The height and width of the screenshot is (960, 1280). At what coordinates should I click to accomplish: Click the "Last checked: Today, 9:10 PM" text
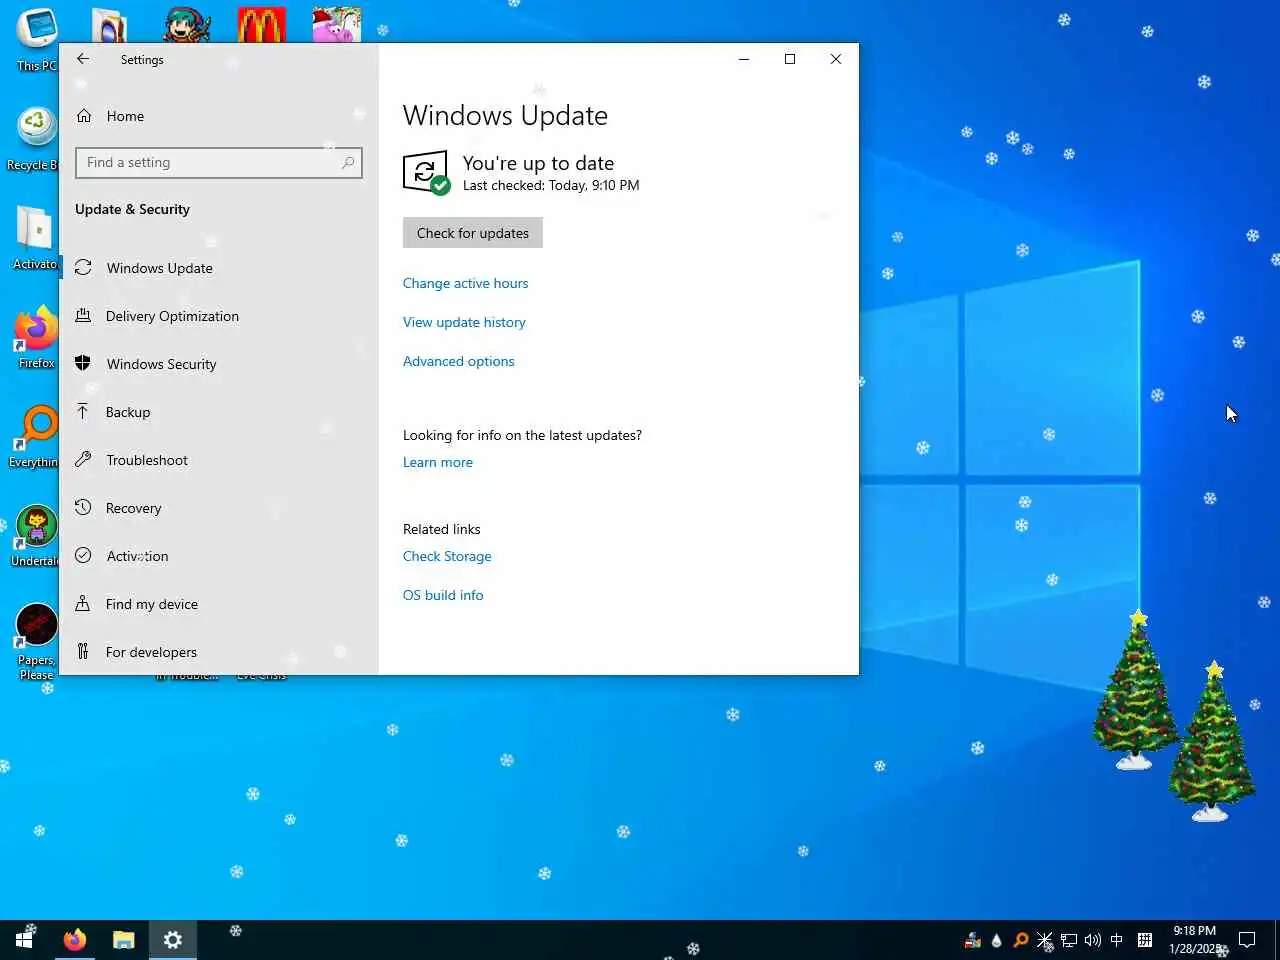click(551, 185)
